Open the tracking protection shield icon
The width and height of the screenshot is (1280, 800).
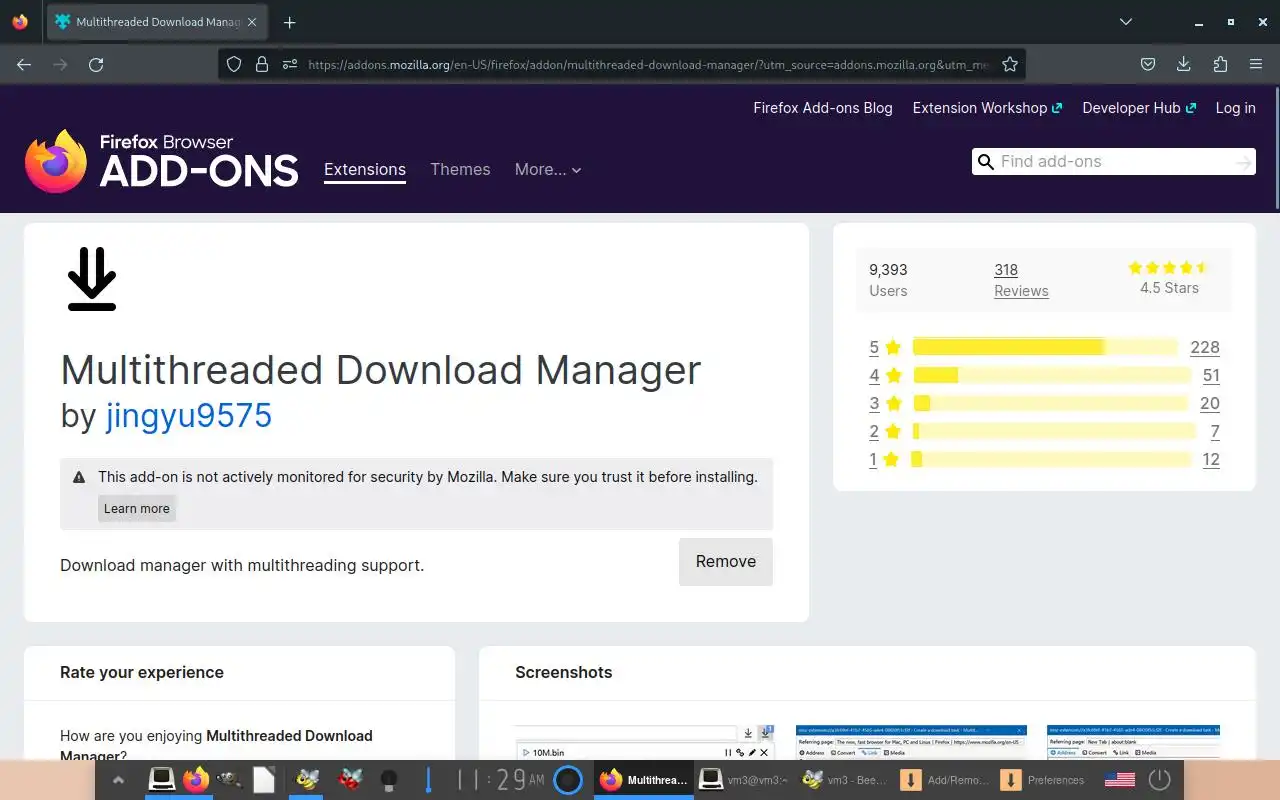pyautogui.click(x=234, y=64)
